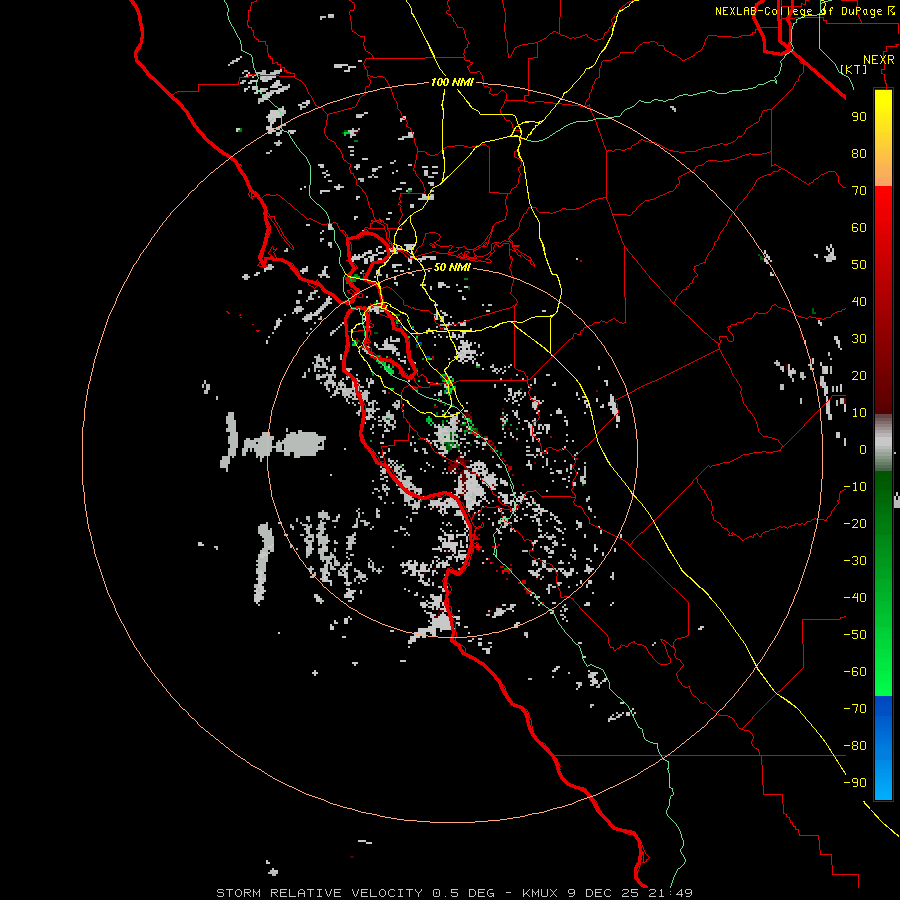Click the "NEXR" label near the top right
The height and width of the screenshot is (900, 900).
click(879, 59)
